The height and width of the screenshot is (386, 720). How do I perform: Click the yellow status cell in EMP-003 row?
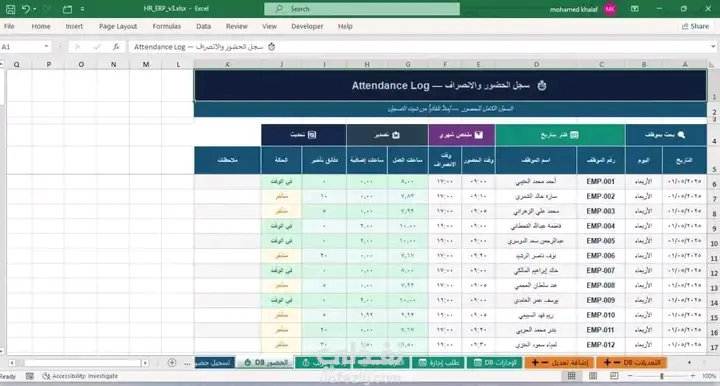[281, 211]
